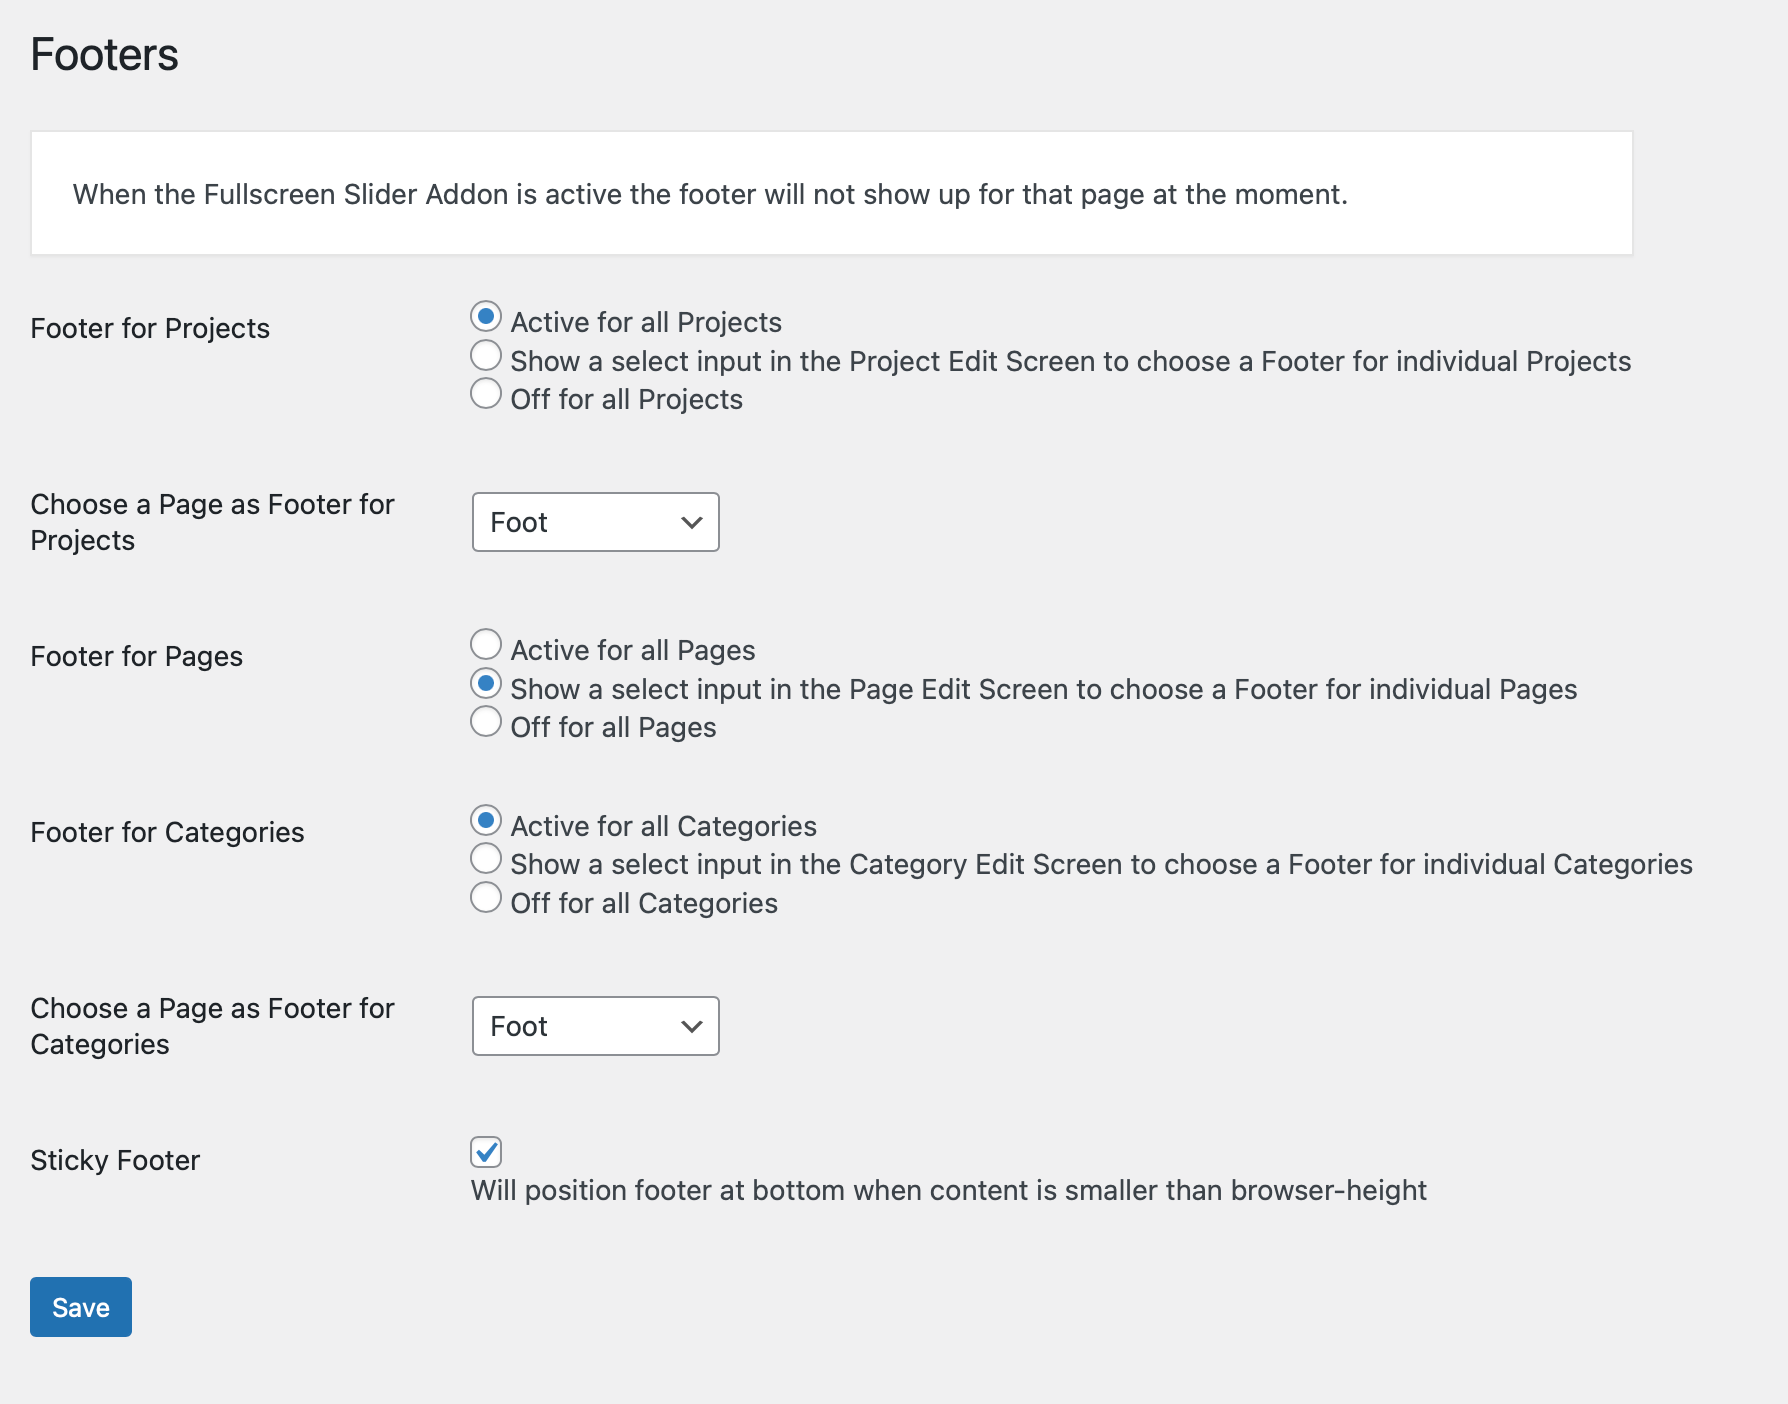Open the Footer for Projects page dropdown
This screenshot has height=1404, width=1788.
pyautogui.click(x=595, y=522)
